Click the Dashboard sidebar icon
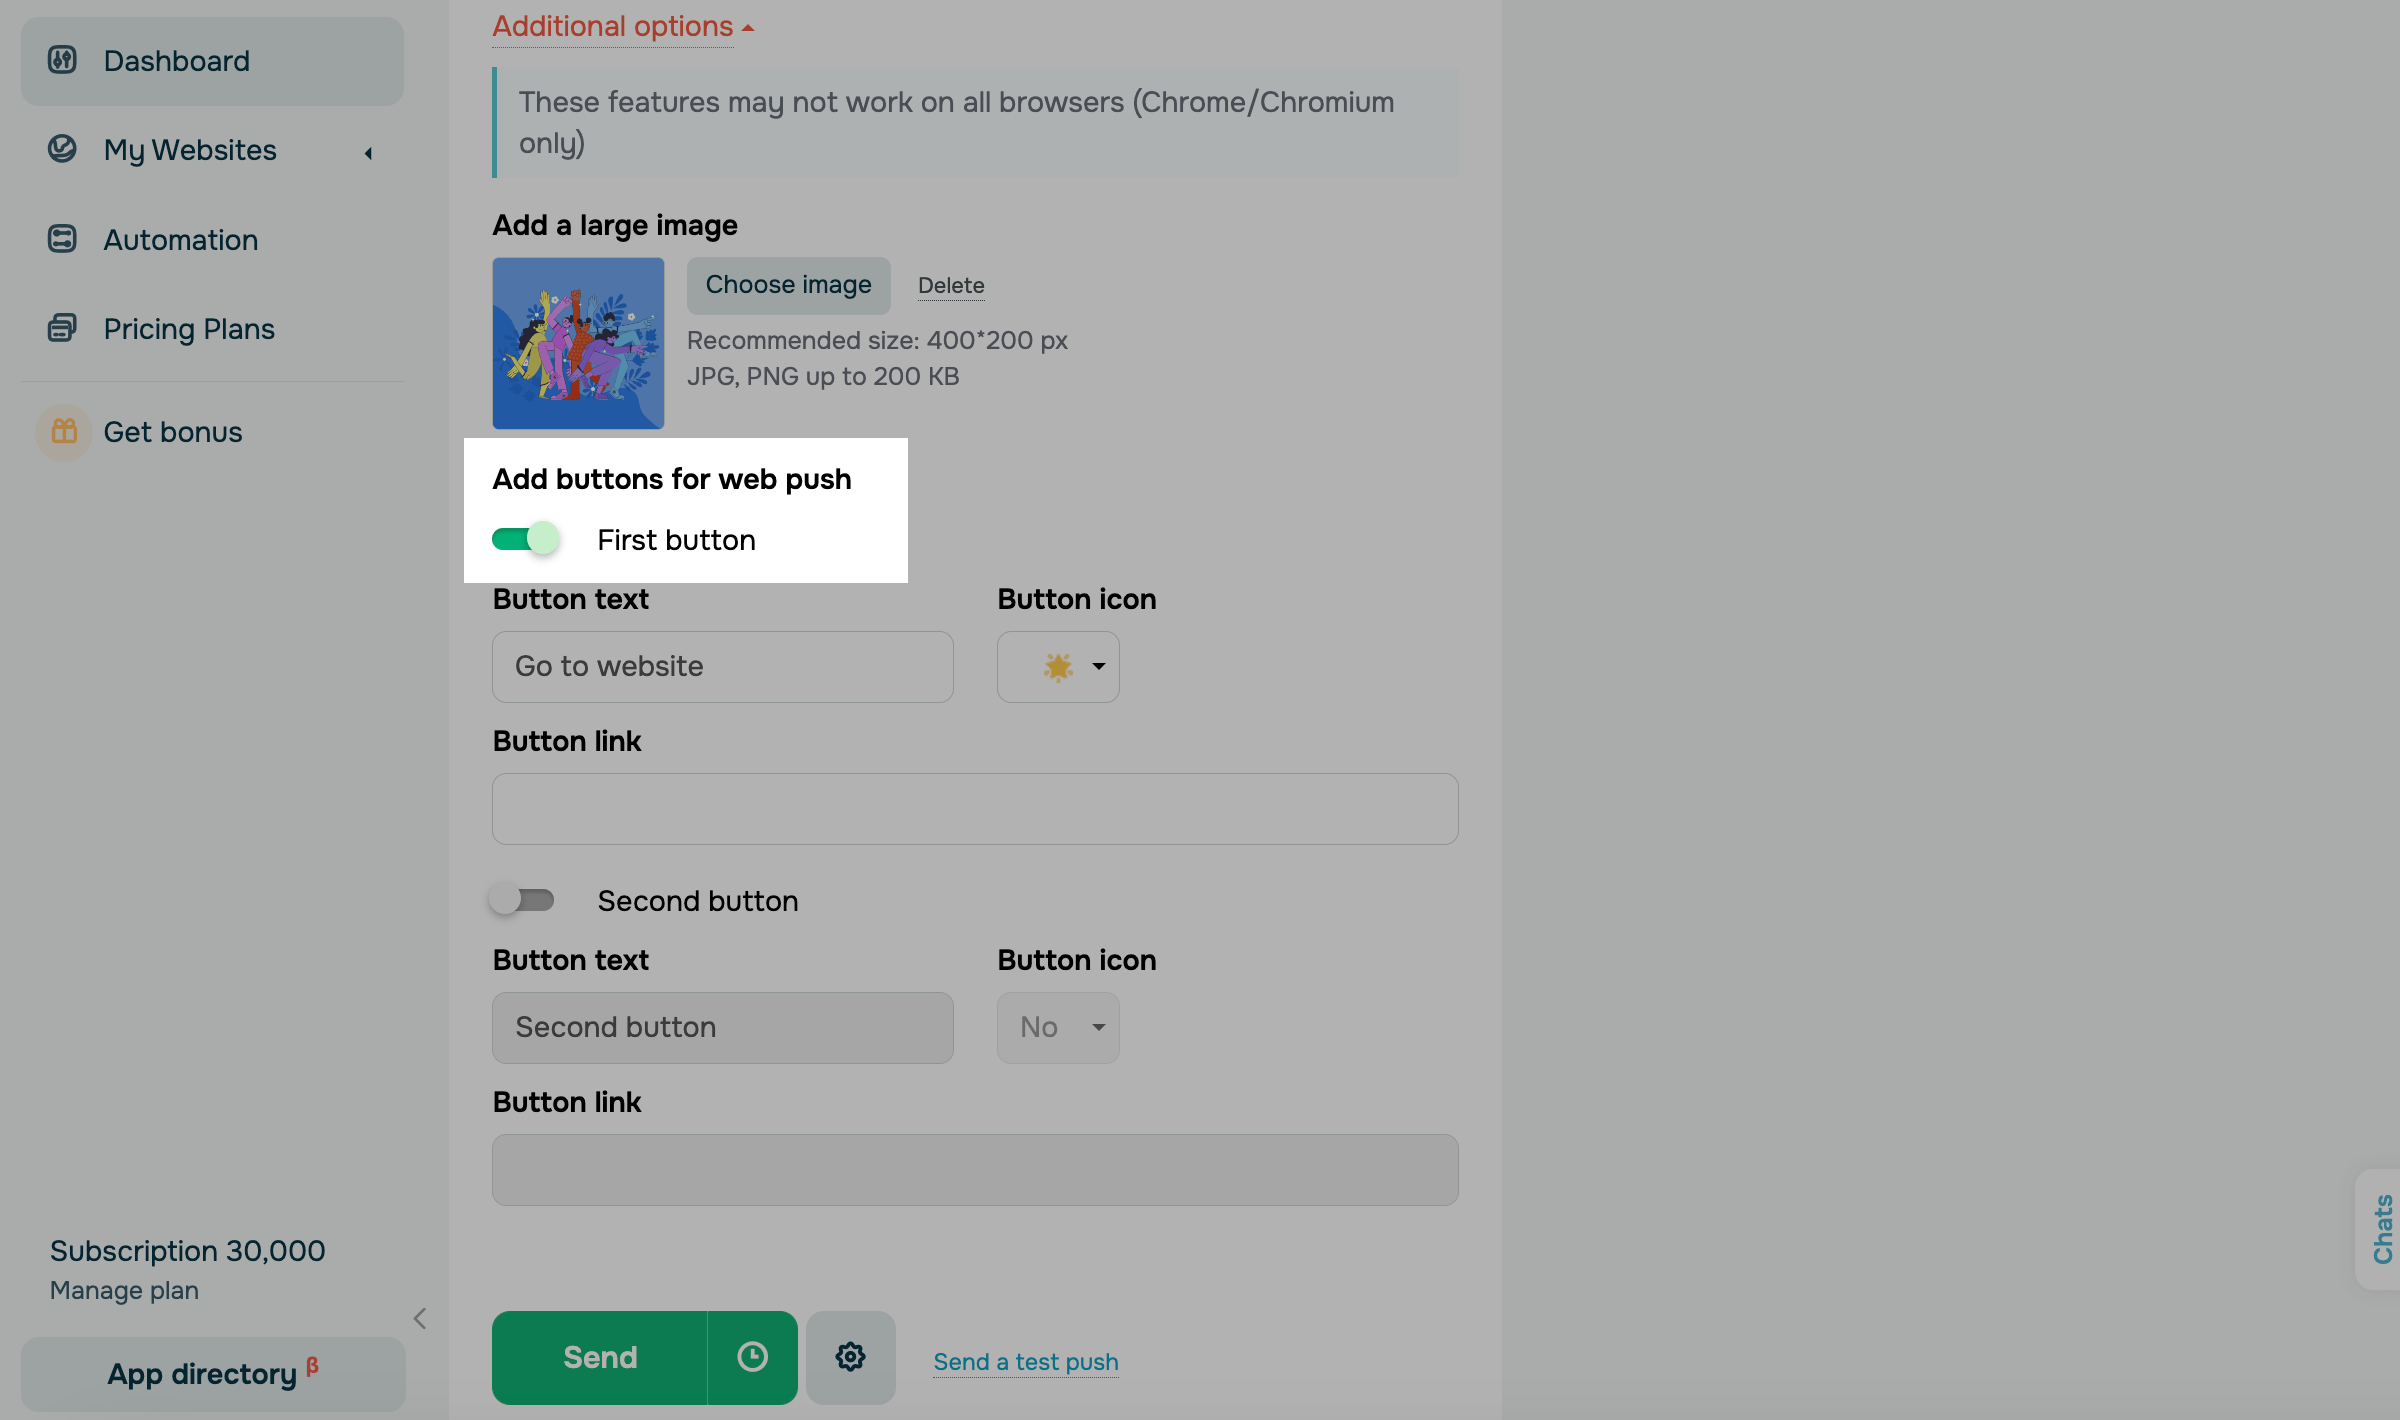This screenshot has width=2400, height=1420. tap(62, 60)
